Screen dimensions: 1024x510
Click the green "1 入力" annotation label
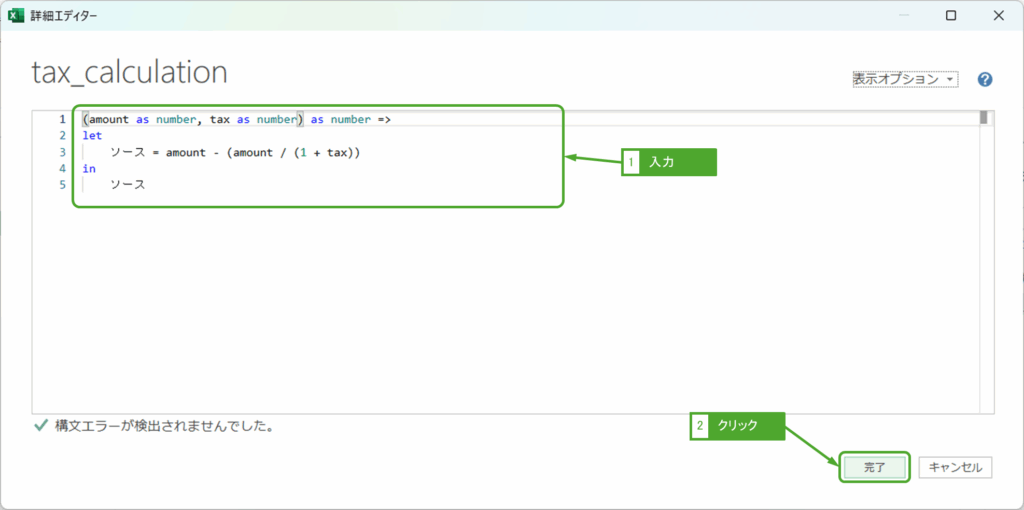click(669, 162)
